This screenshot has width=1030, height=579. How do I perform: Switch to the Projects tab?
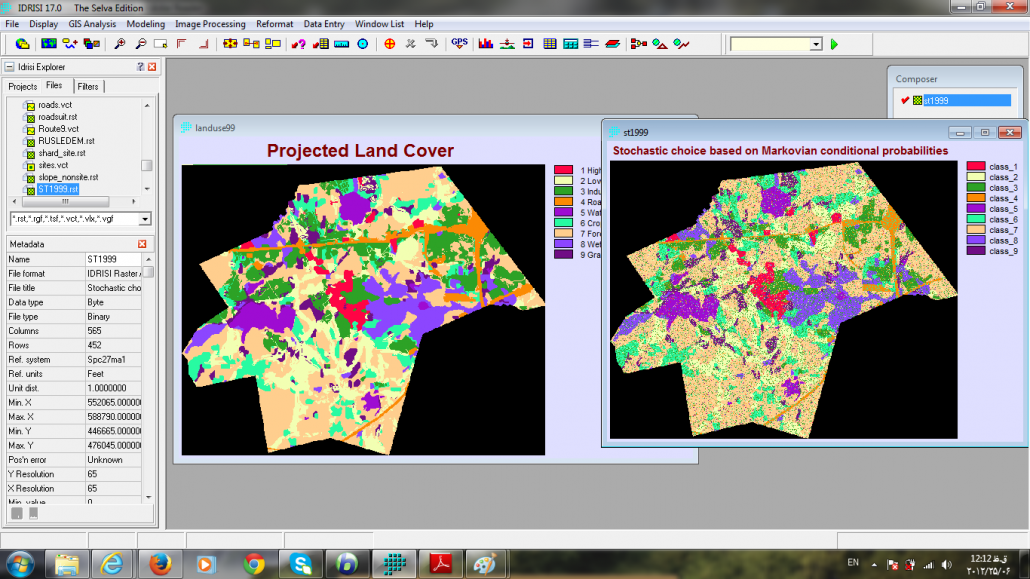[x=22, y=87]
